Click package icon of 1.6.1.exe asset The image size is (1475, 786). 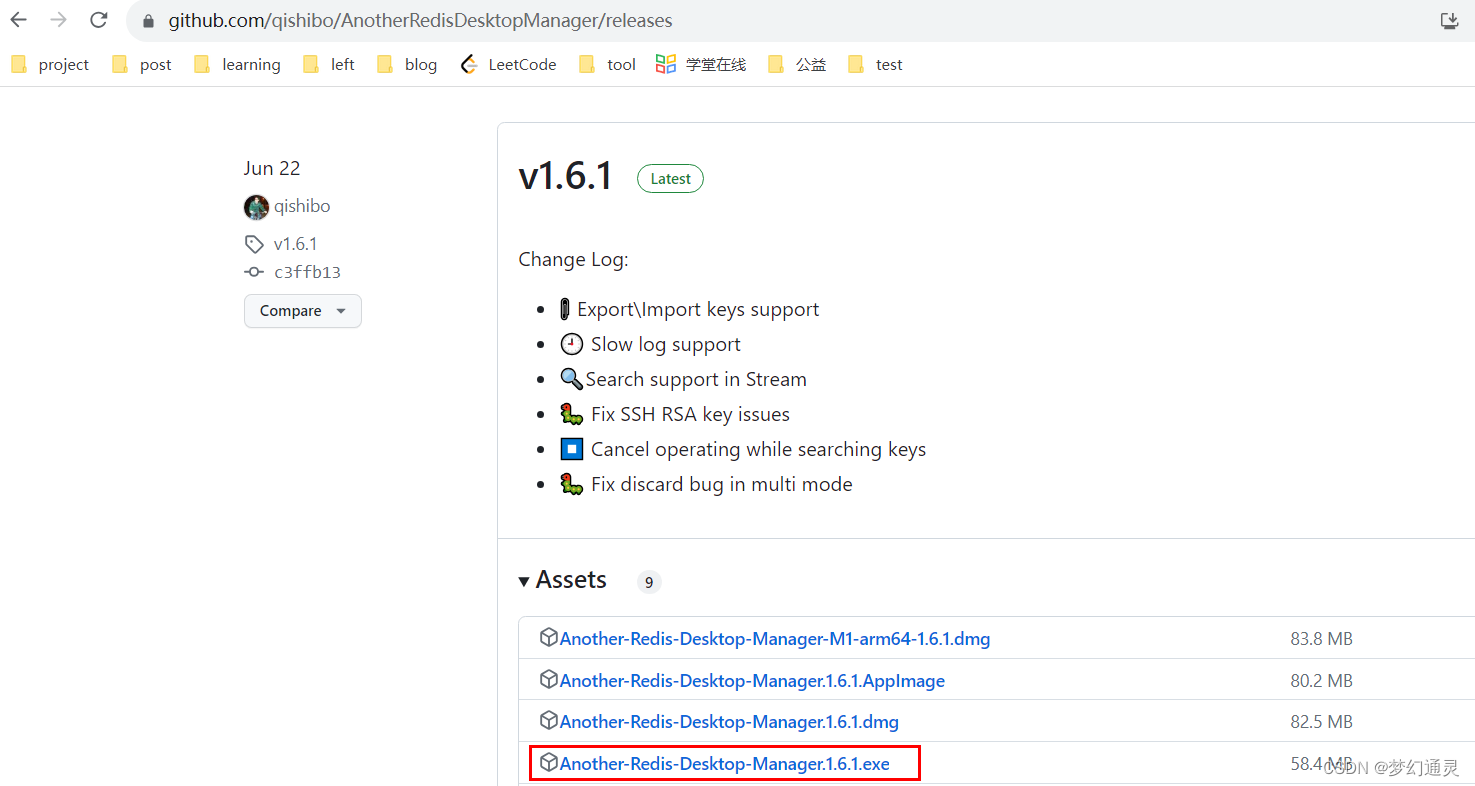pyautogui.click(x=548, y=762)
